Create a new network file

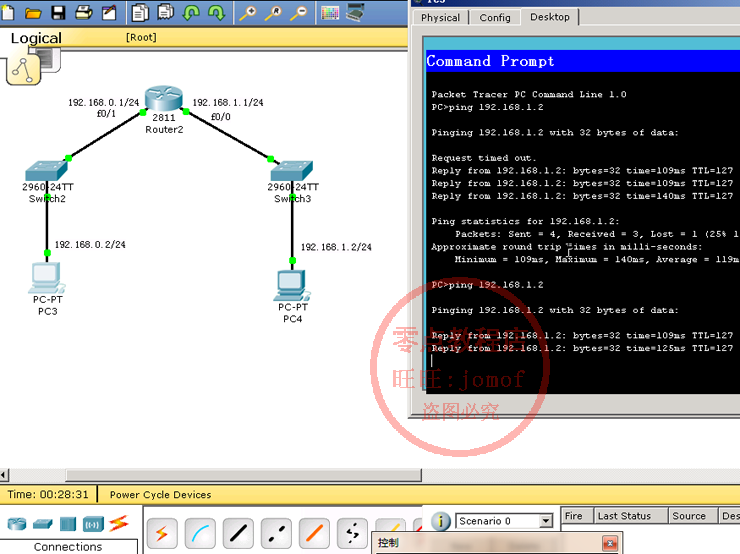[x=8, y=13]
